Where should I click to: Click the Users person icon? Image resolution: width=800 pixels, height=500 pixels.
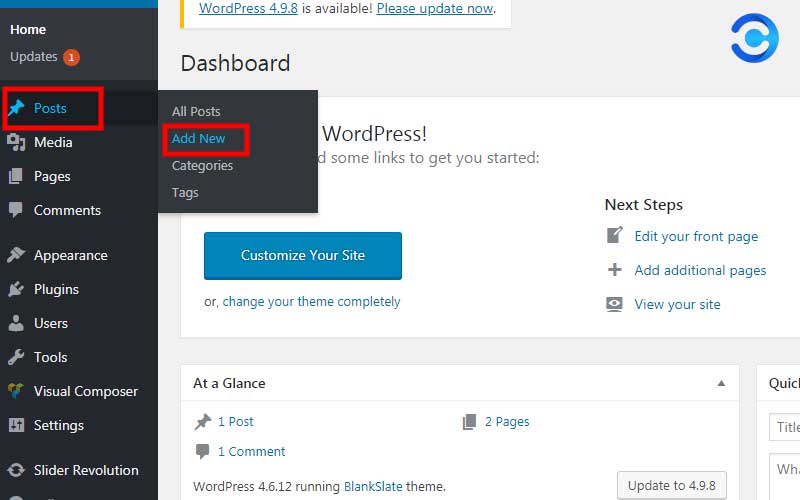tap(16, 323)
